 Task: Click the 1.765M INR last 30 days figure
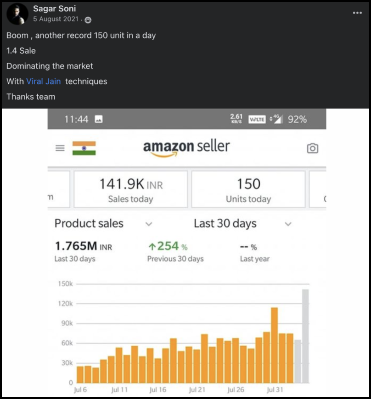tap(84, 247)
